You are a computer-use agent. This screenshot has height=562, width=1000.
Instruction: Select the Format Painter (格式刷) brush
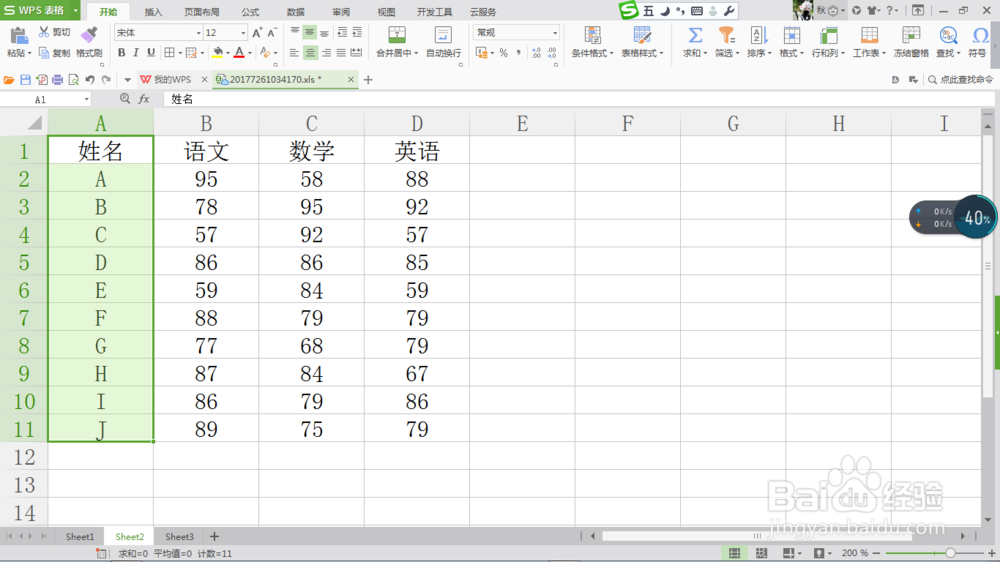pyautogui.click(x=89, y=34)
